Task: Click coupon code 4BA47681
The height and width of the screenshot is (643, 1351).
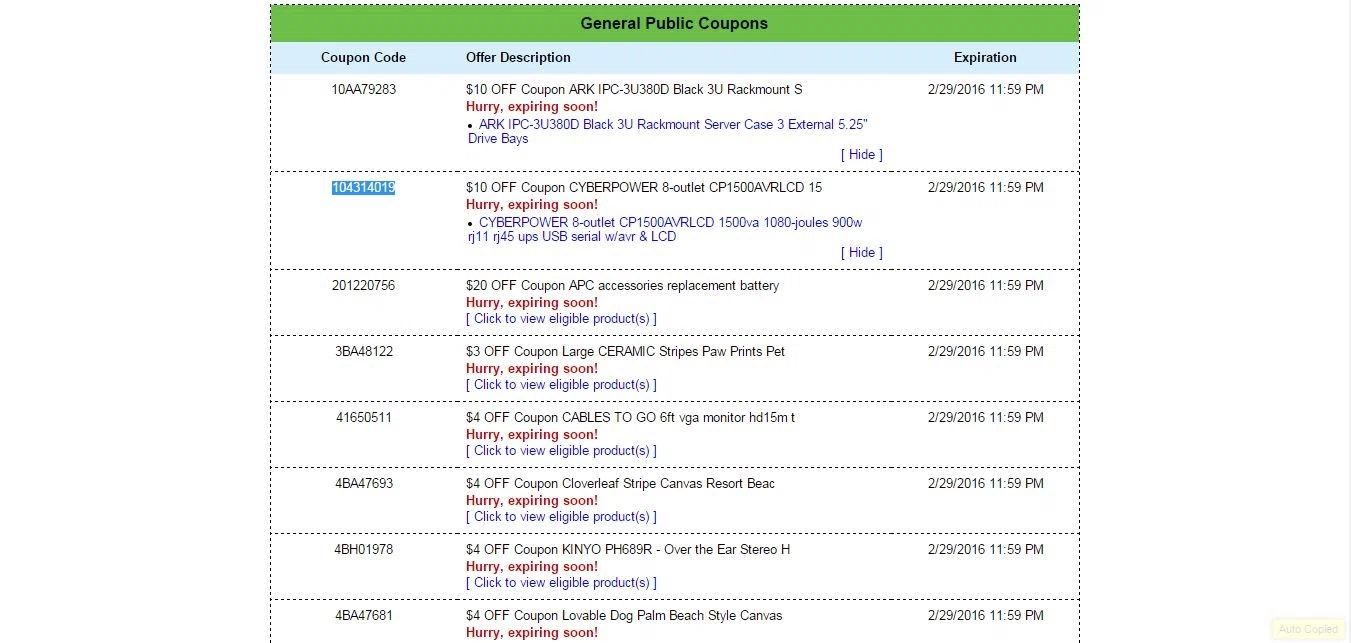Action: (x=364, y=615)
